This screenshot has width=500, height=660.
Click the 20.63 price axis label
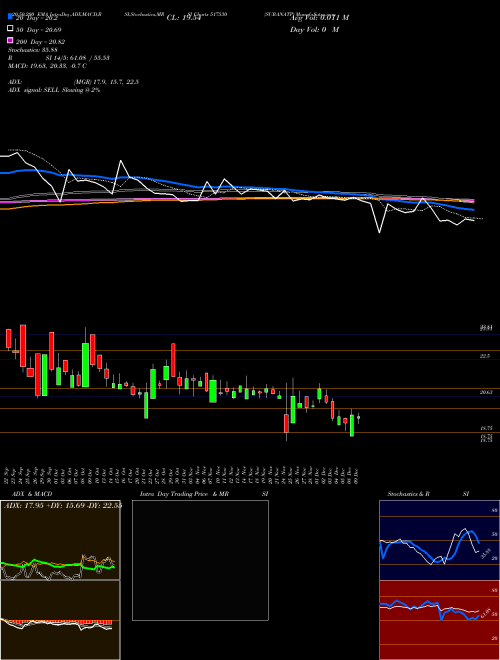(486, 392)
